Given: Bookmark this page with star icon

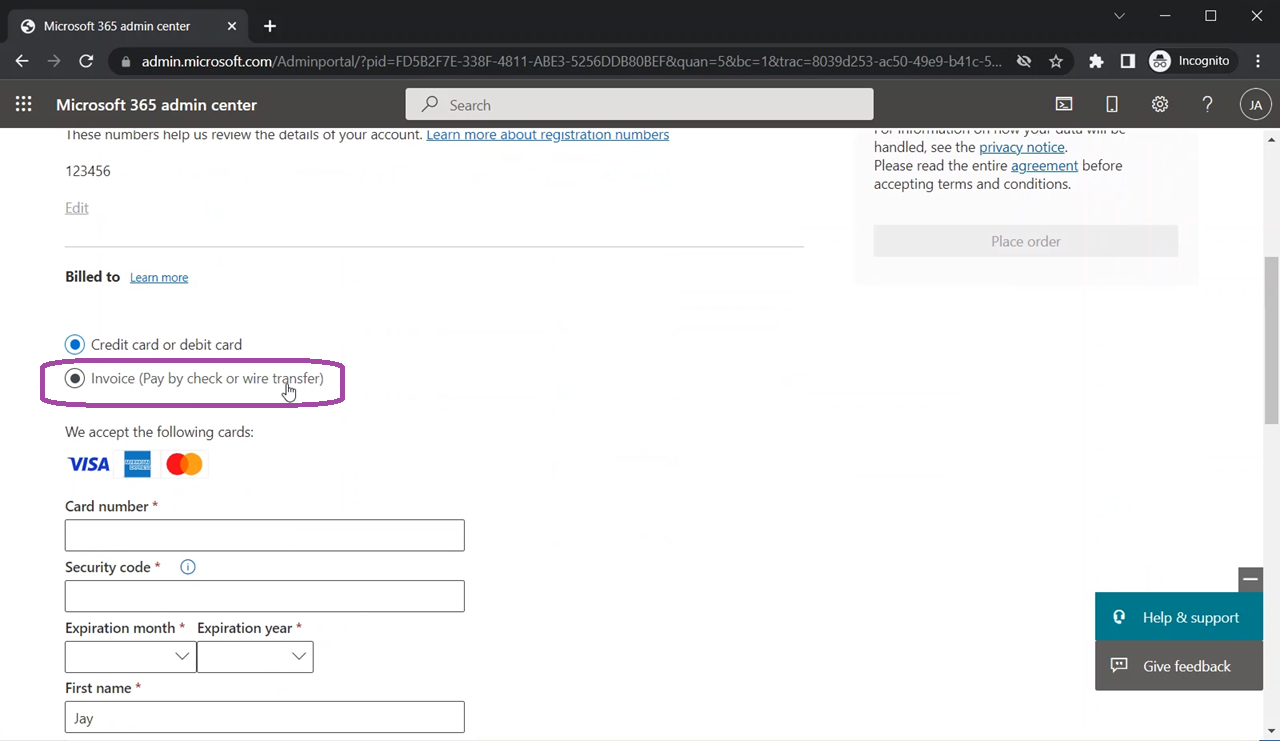Looking at the screenshot, I should point(1056,61).
